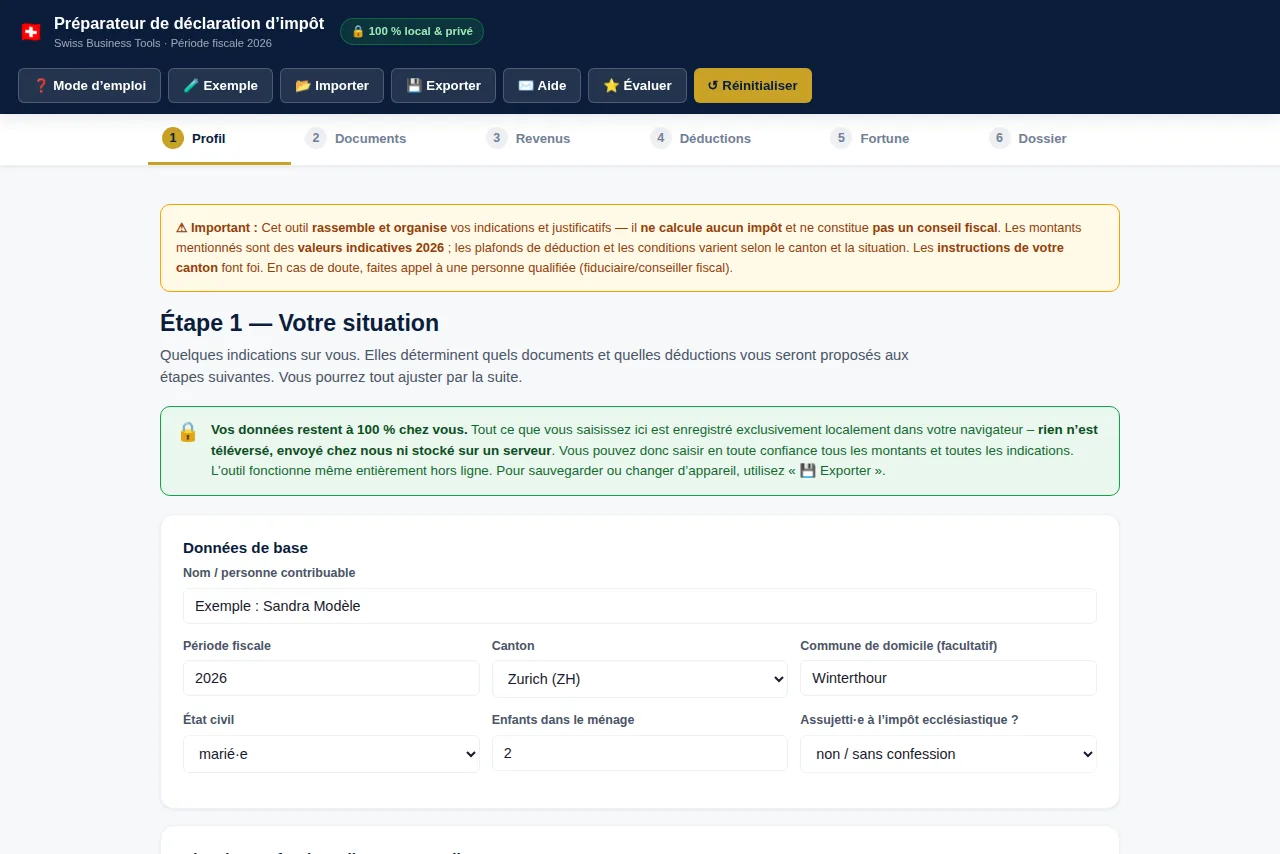The height and width of the screenshot is (854, 1280).
Task: Click the Réinitialiser reset button
Action: (753, 85)
